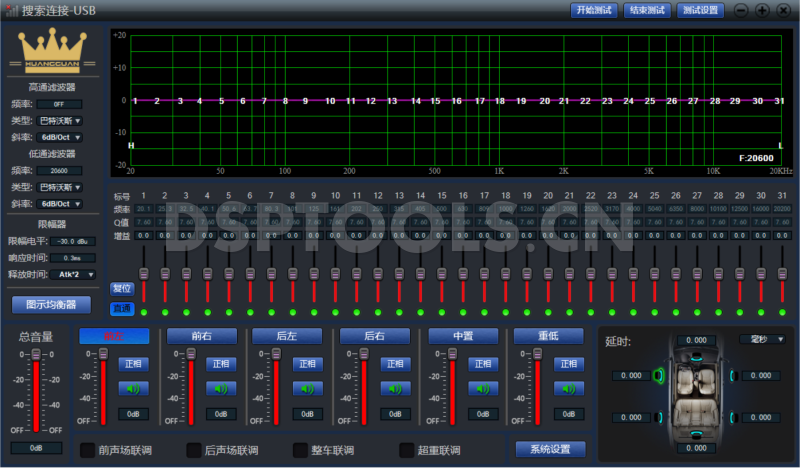
Task: Enable the 后声场联调 checkbox
Action: point(194,450)
